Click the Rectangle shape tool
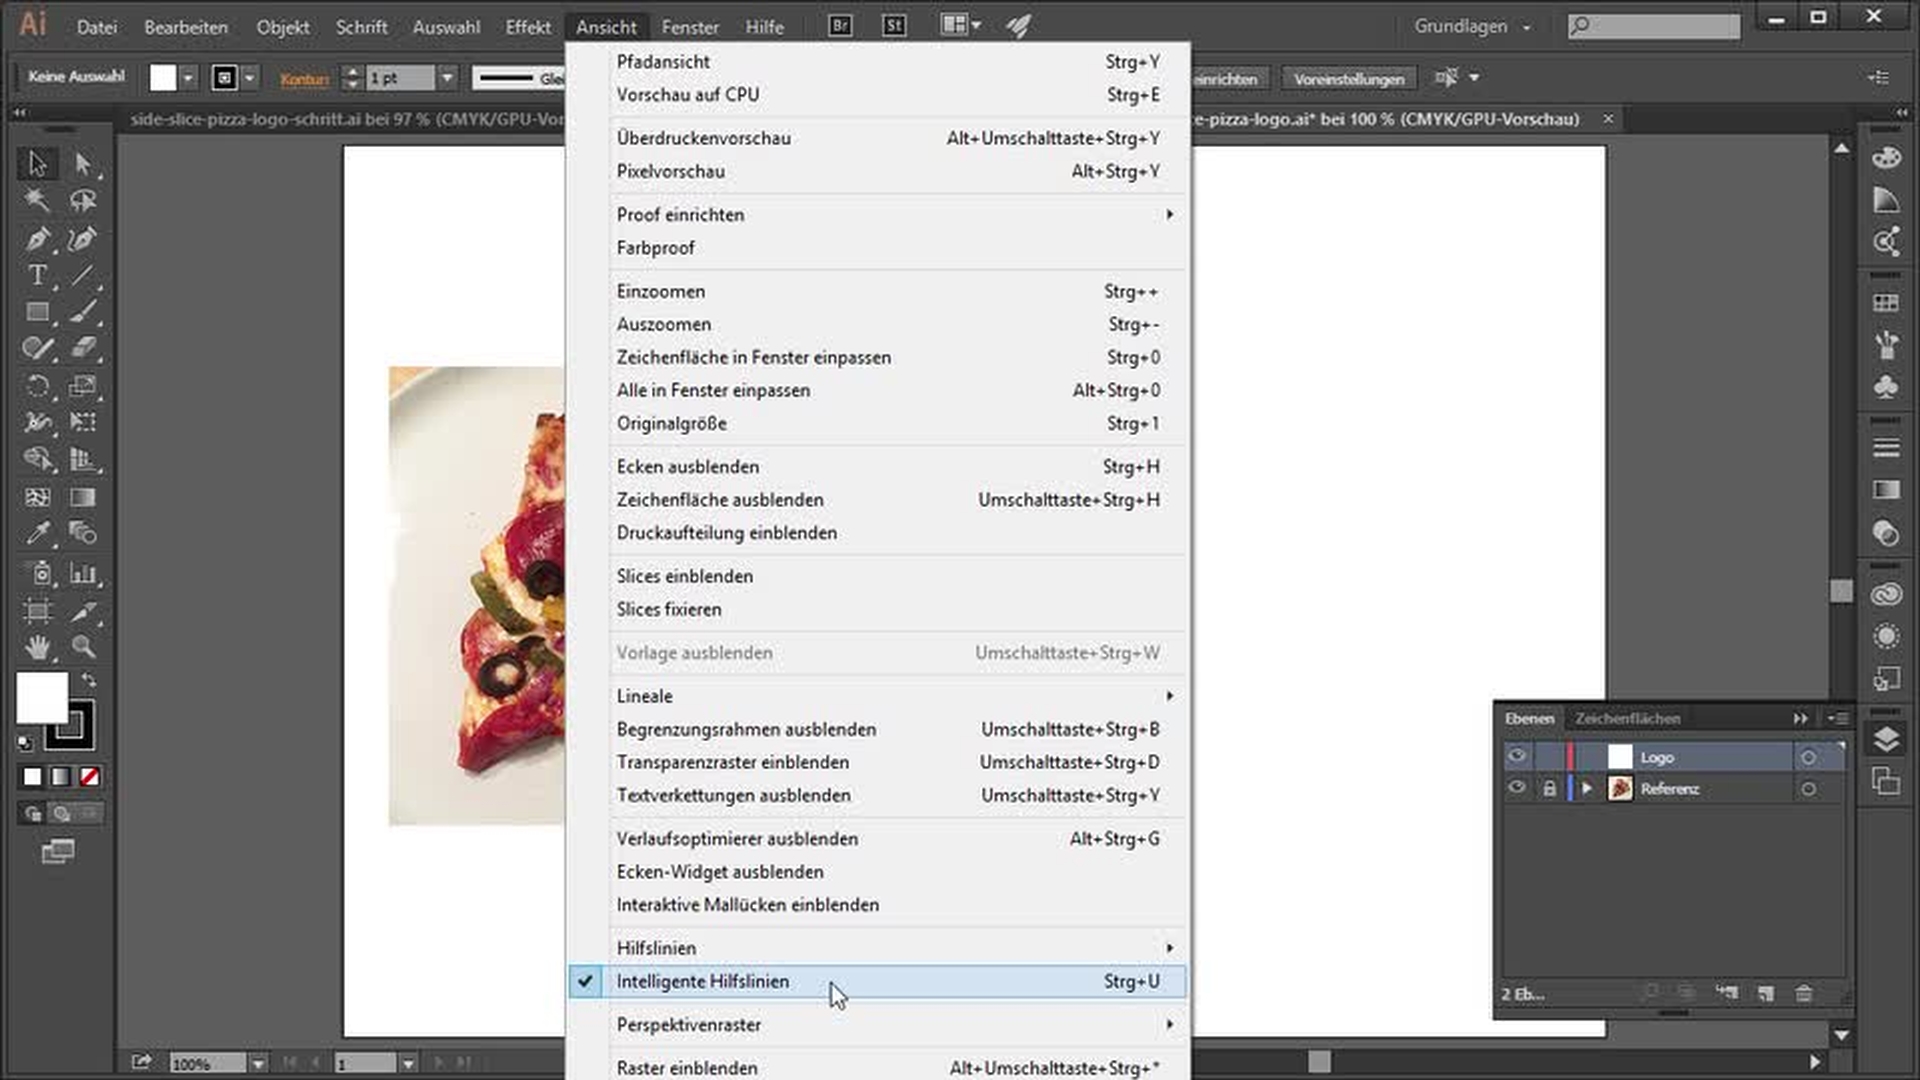The image size is (1920, 1080). click(x=38, y=312)
